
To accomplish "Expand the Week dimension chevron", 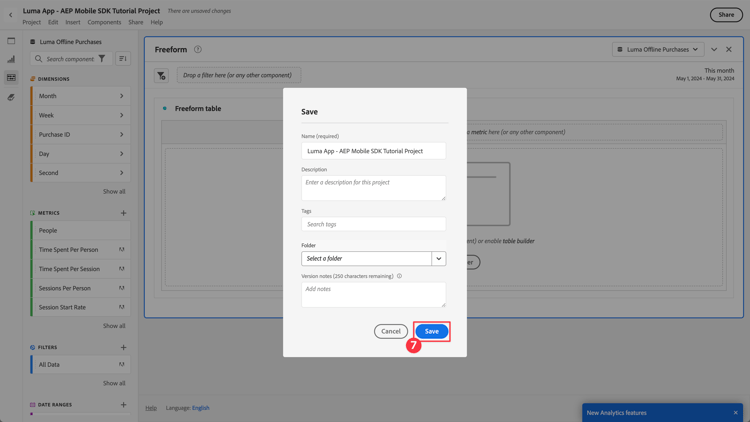I will click(121, 115).
